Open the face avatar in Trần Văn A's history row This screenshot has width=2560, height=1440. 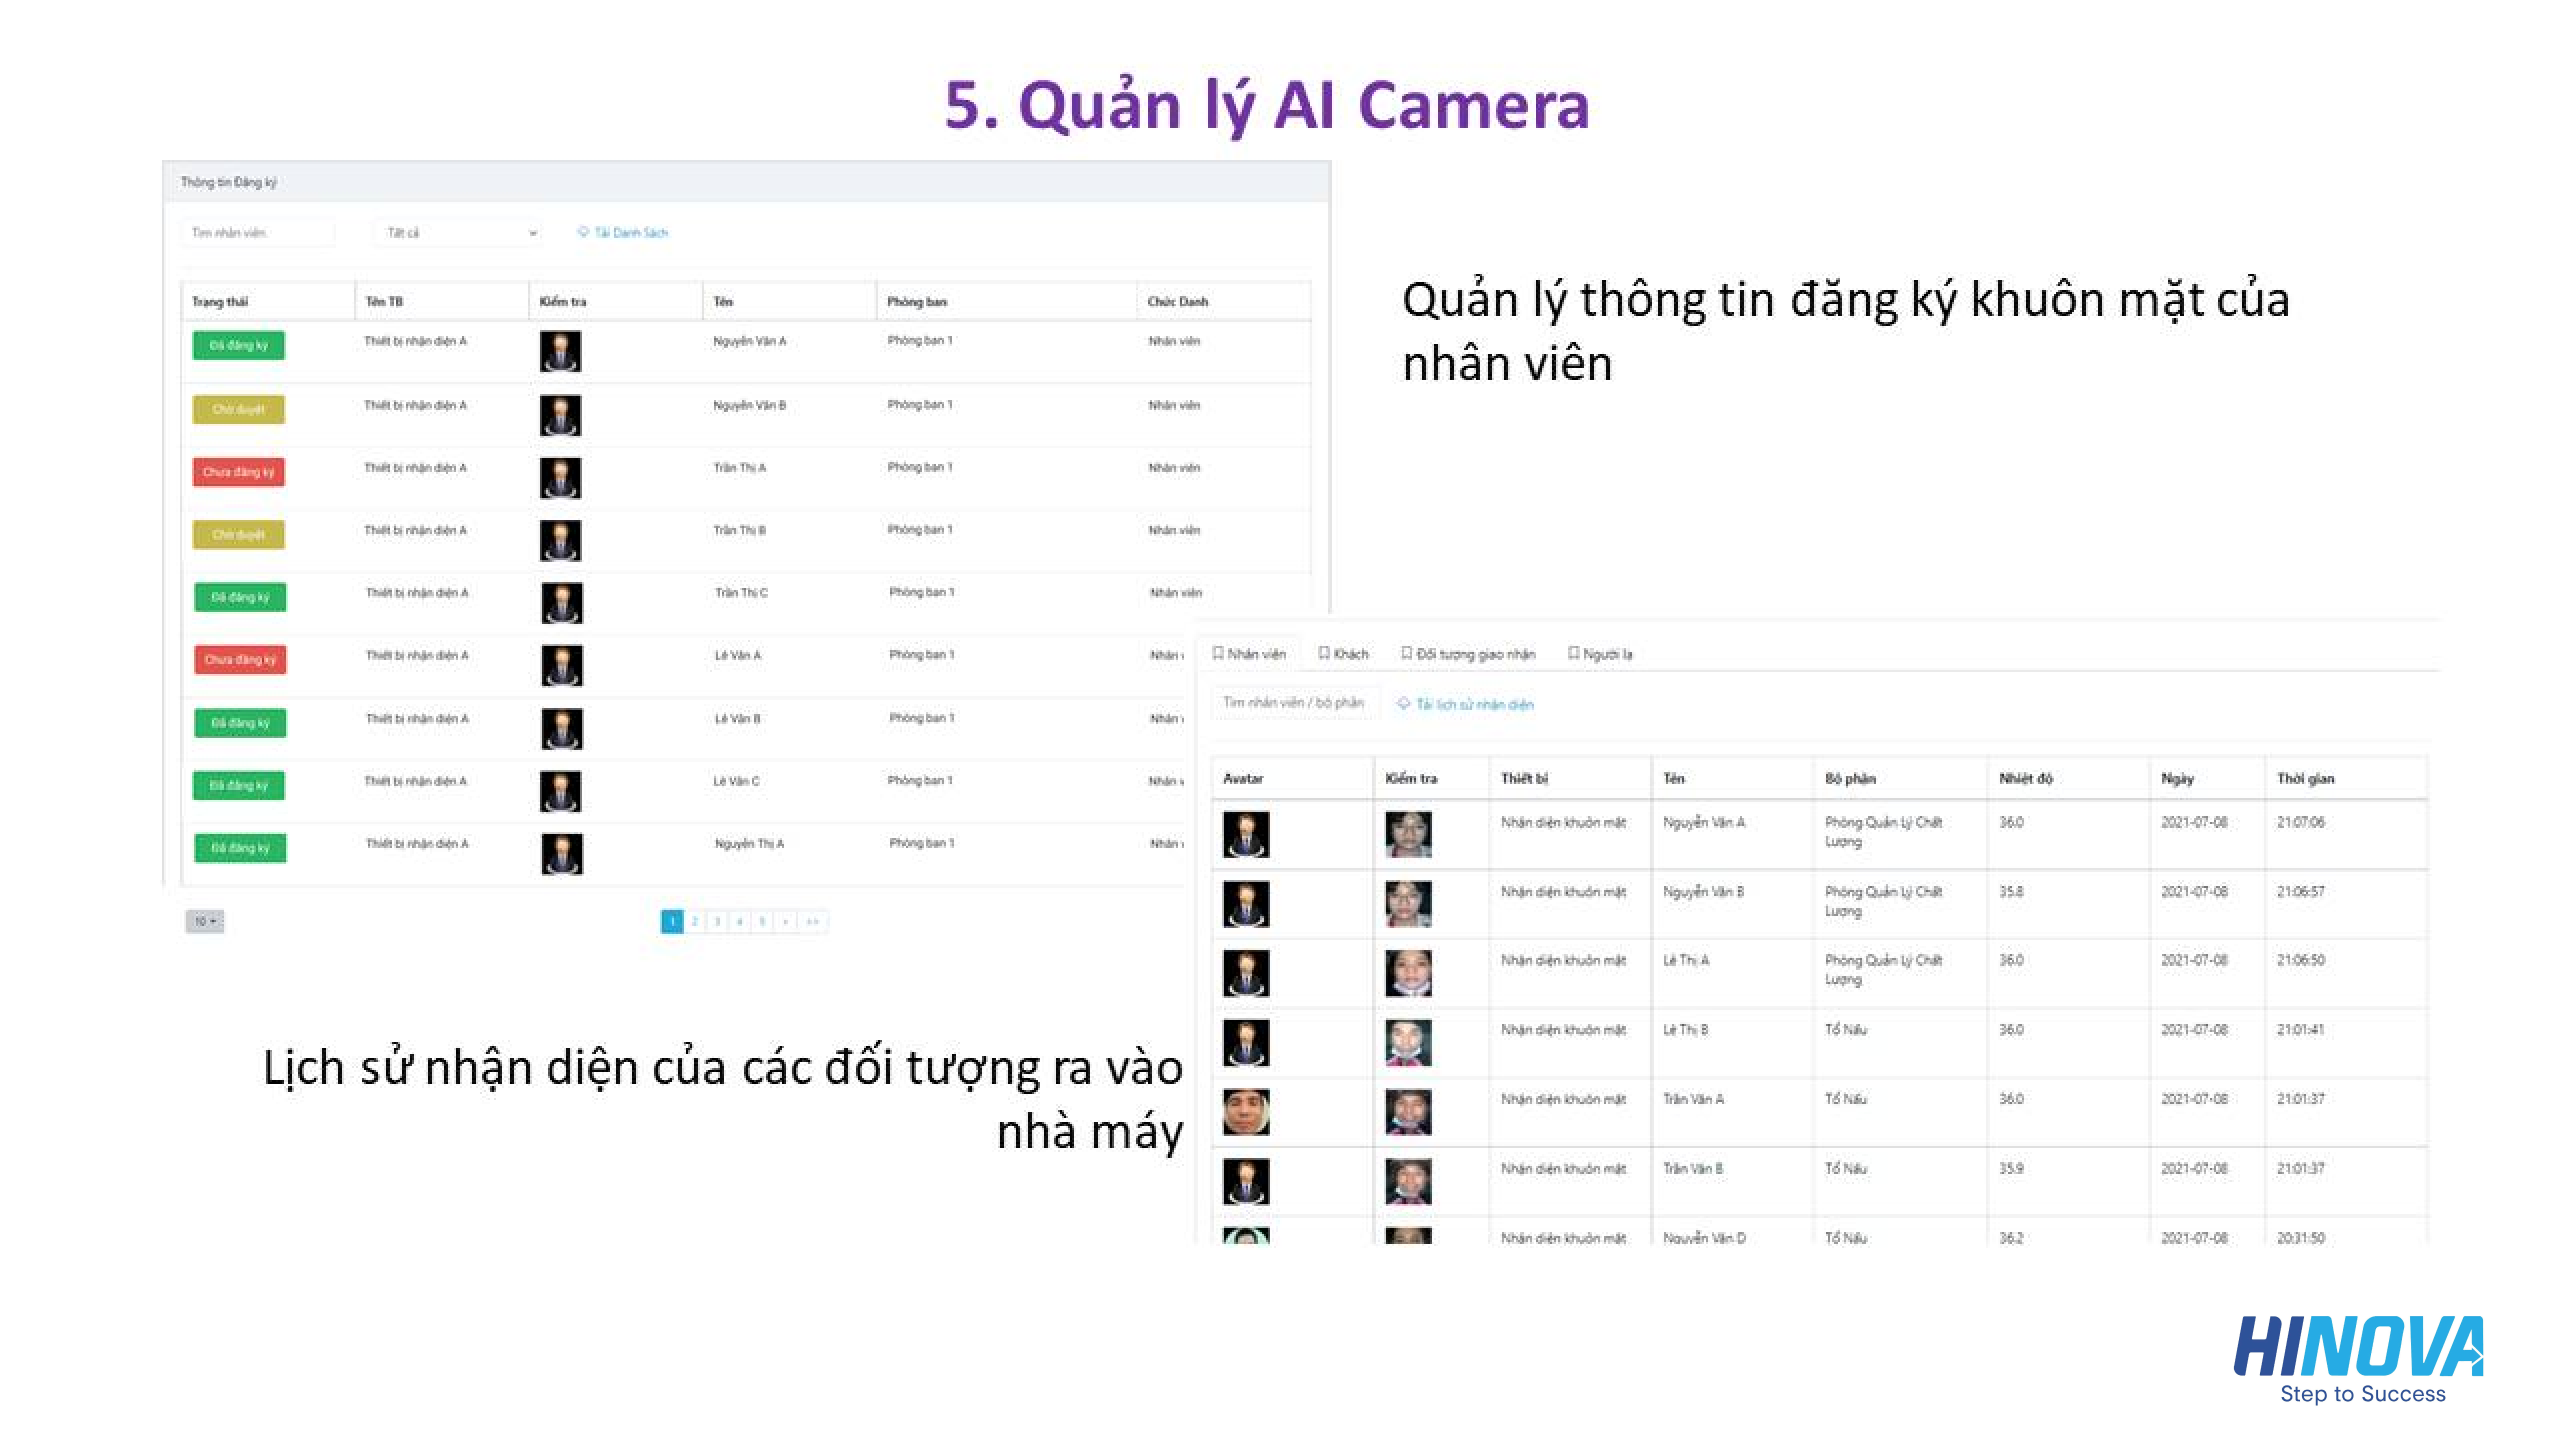pyautogui.click(x=1246, y=1112)
